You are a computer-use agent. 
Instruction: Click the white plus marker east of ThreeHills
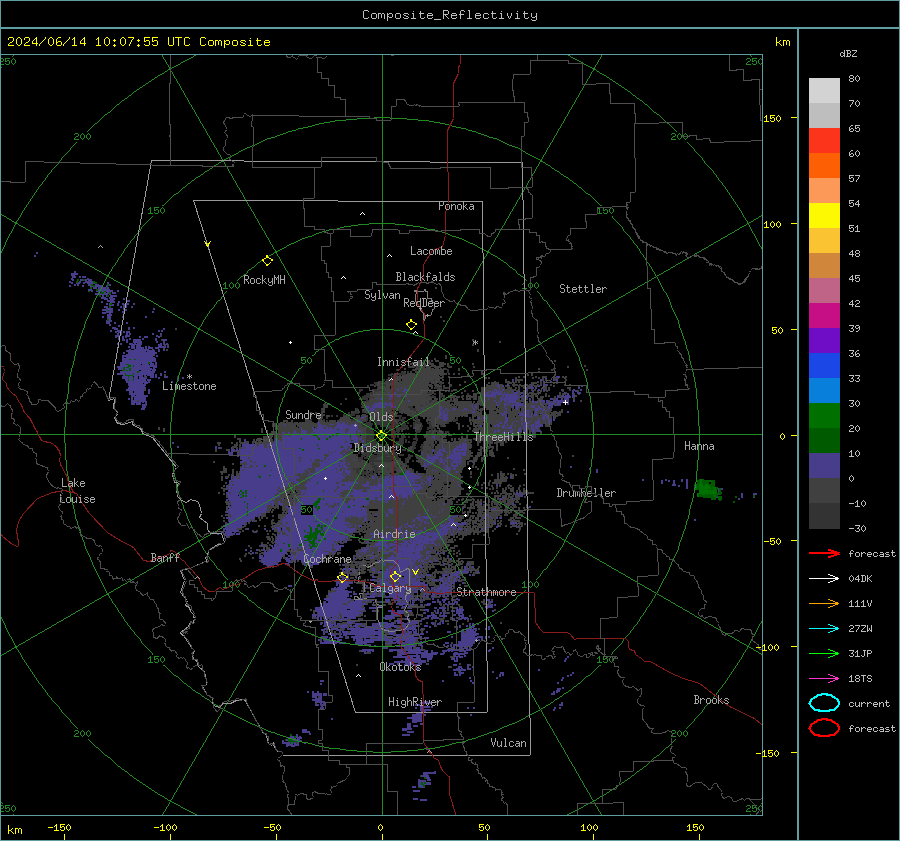(565, 402)
